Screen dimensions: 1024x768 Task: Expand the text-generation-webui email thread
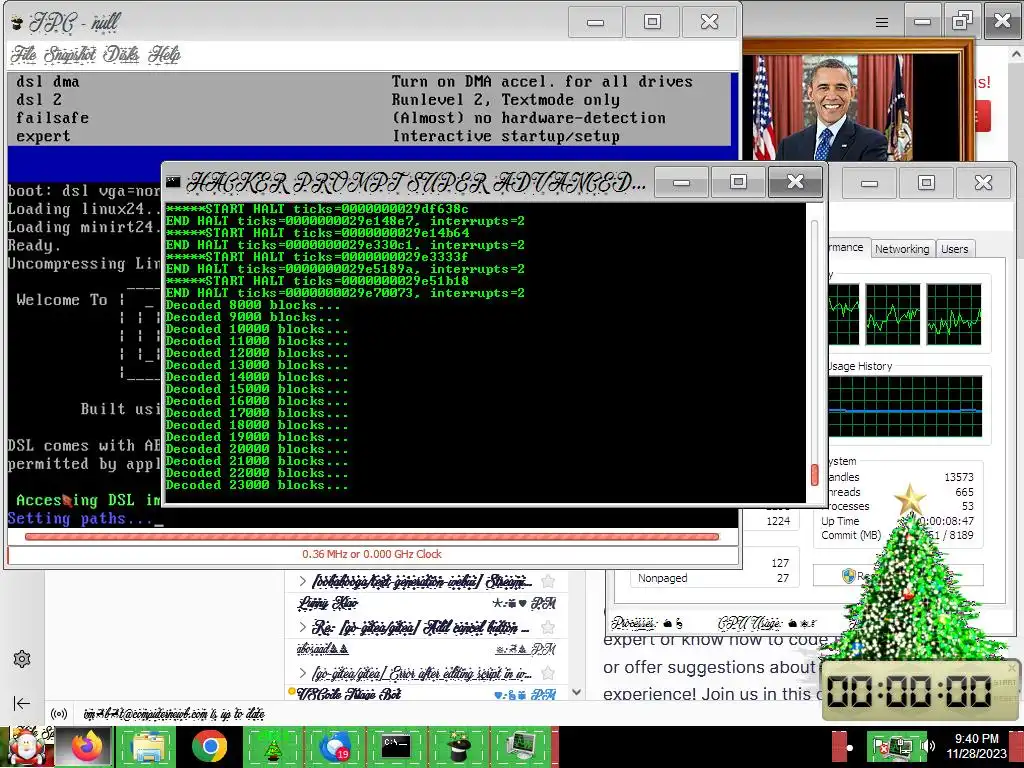click(302, 581)
